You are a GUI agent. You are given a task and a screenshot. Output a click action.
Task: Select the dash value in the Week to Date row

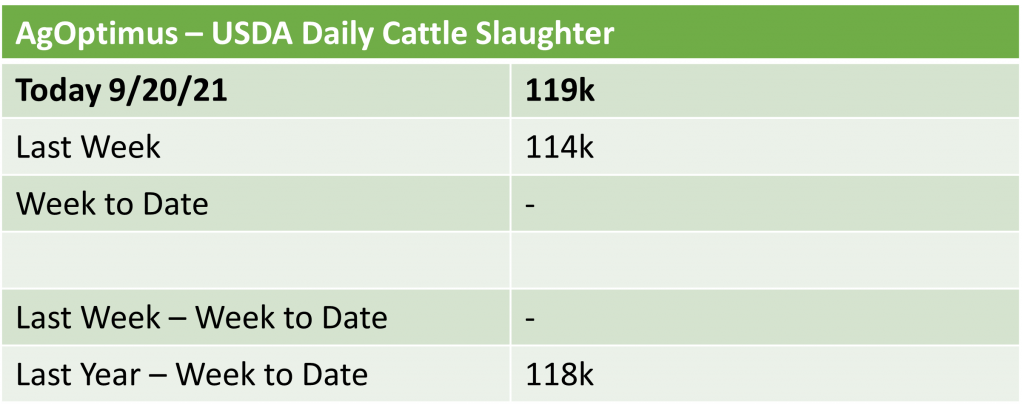tap(531, 204)
